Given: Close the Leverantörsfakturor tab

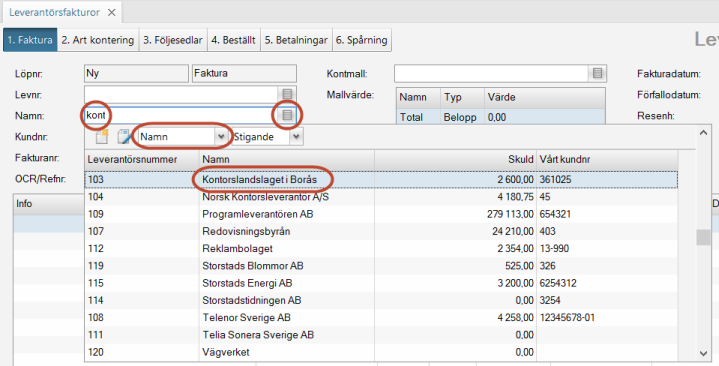Looking at the screenshot, I should pos(111,12).
